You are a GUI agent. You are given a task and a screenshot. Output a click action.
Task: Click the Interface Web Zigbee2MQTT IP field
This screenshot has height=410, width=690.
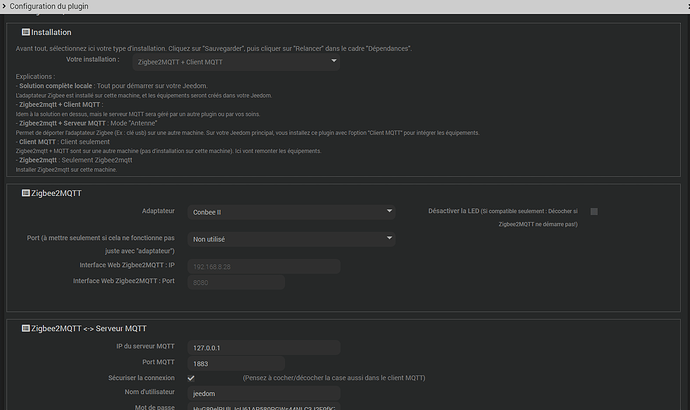264,267
